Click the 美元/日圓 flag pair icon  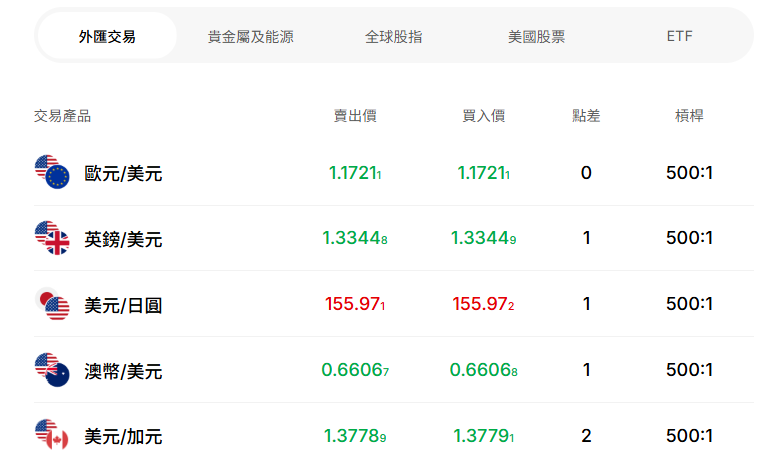pos(52,304)
